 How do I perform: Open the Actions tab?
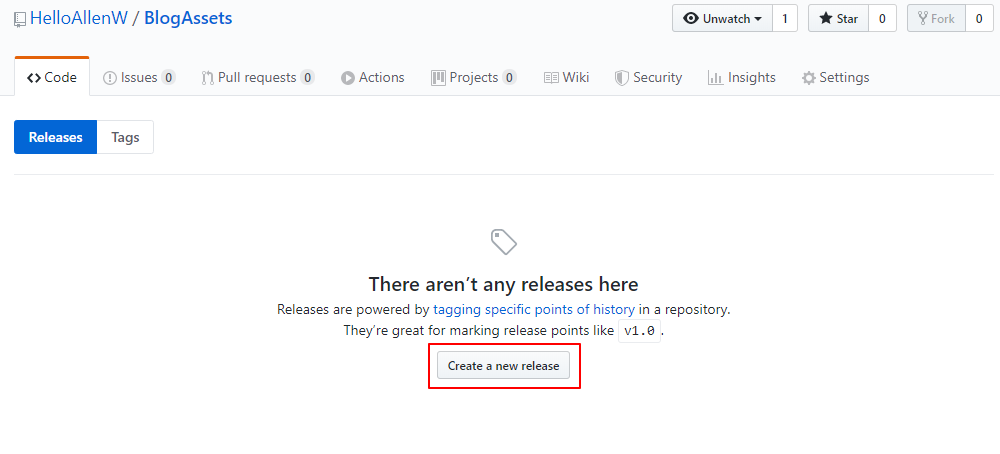coord(372,77)
